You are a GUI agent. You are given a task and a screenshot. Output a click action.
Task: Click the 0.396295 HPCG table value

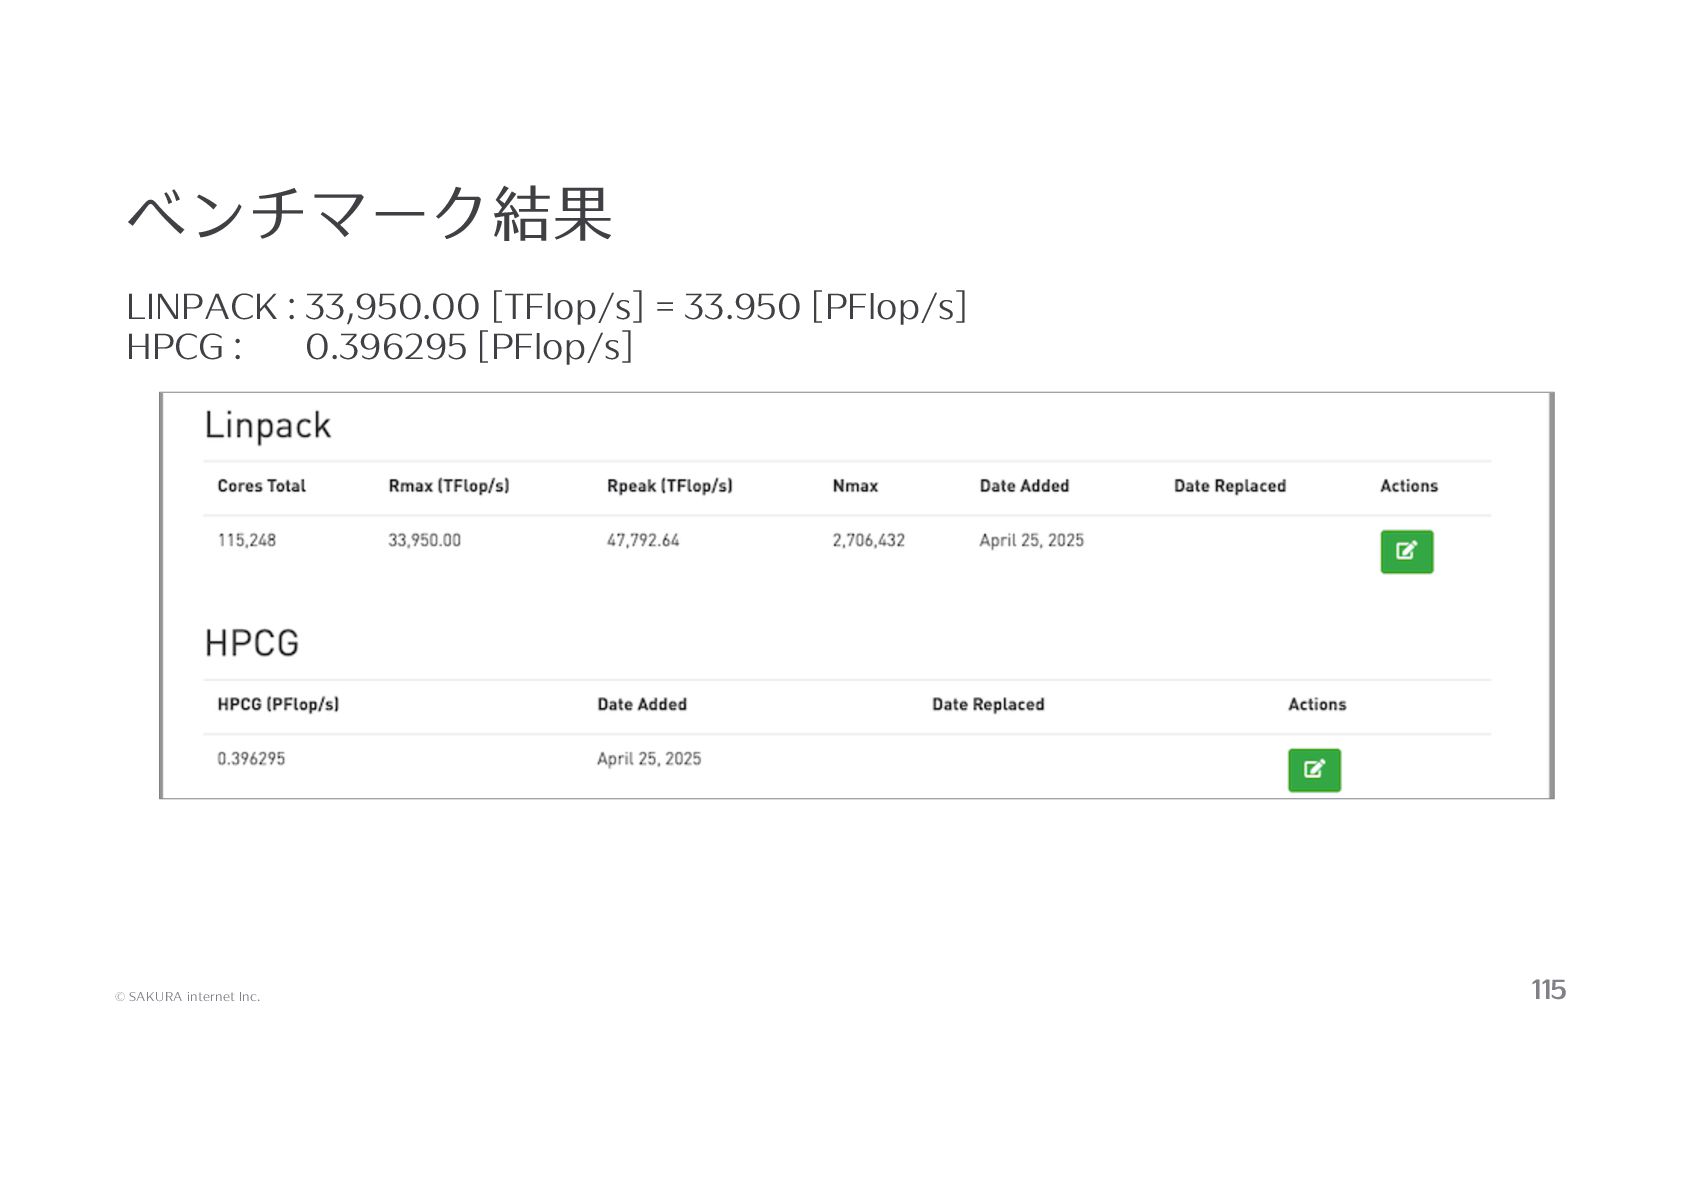click(251, 759)
